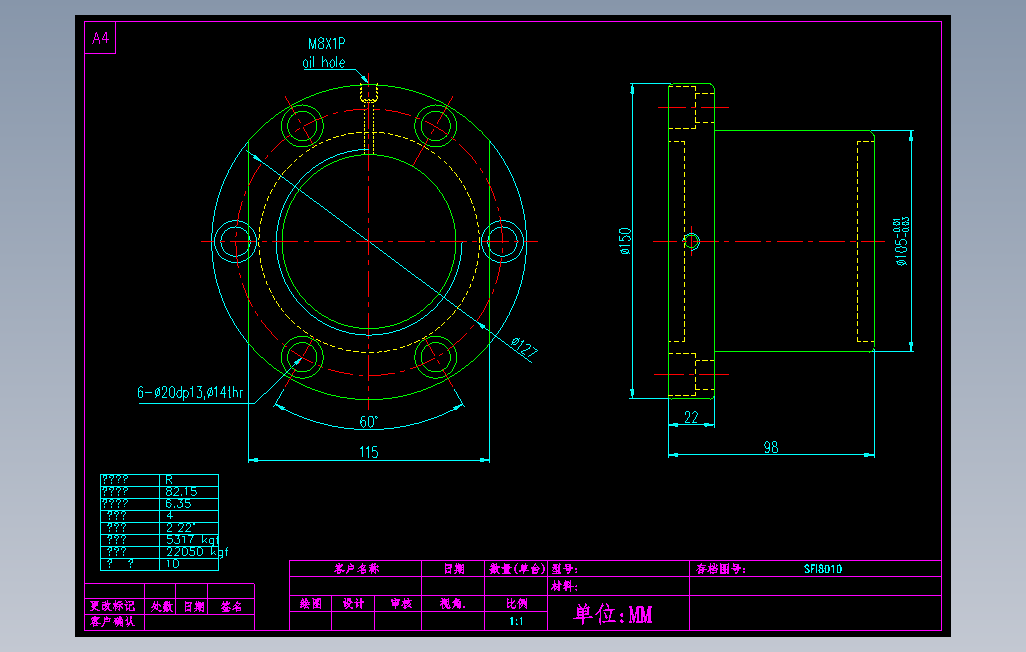This screenshot has width=1026, height=652.
Task: Select the 'ø150' flange diameter dimension
Action: pyautogui.click(x=625, y=241)
